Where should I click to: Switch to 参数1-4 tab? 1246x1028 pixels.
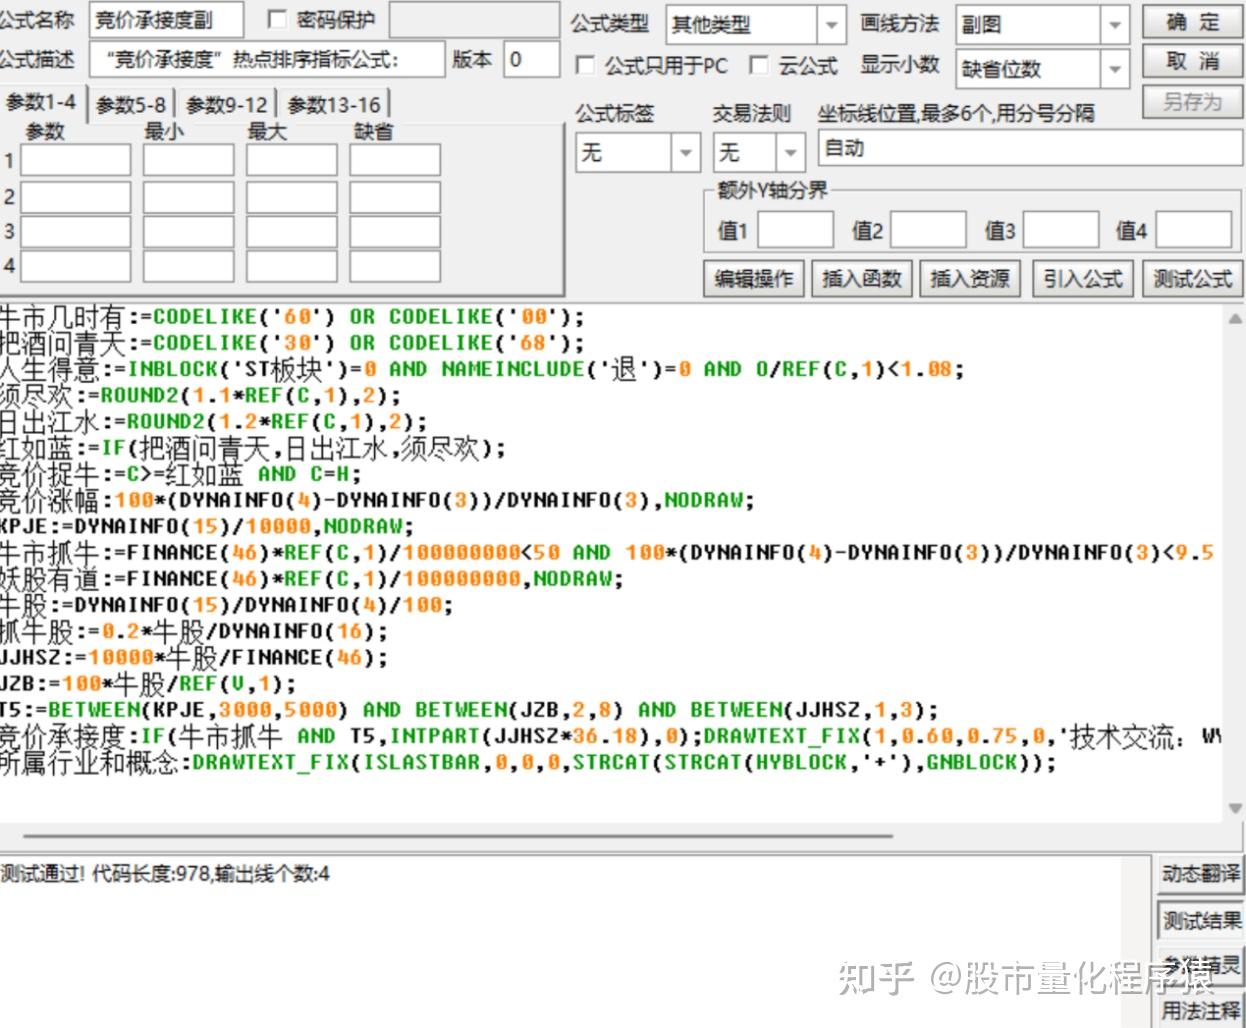41,102
